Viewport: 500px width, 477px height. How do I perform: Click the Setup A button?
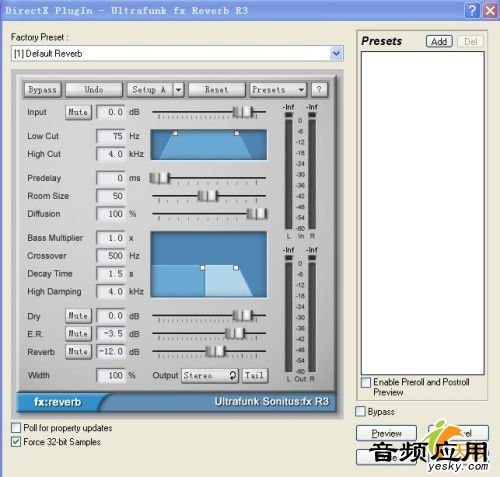pyautogui.click(x=150, y=90)
